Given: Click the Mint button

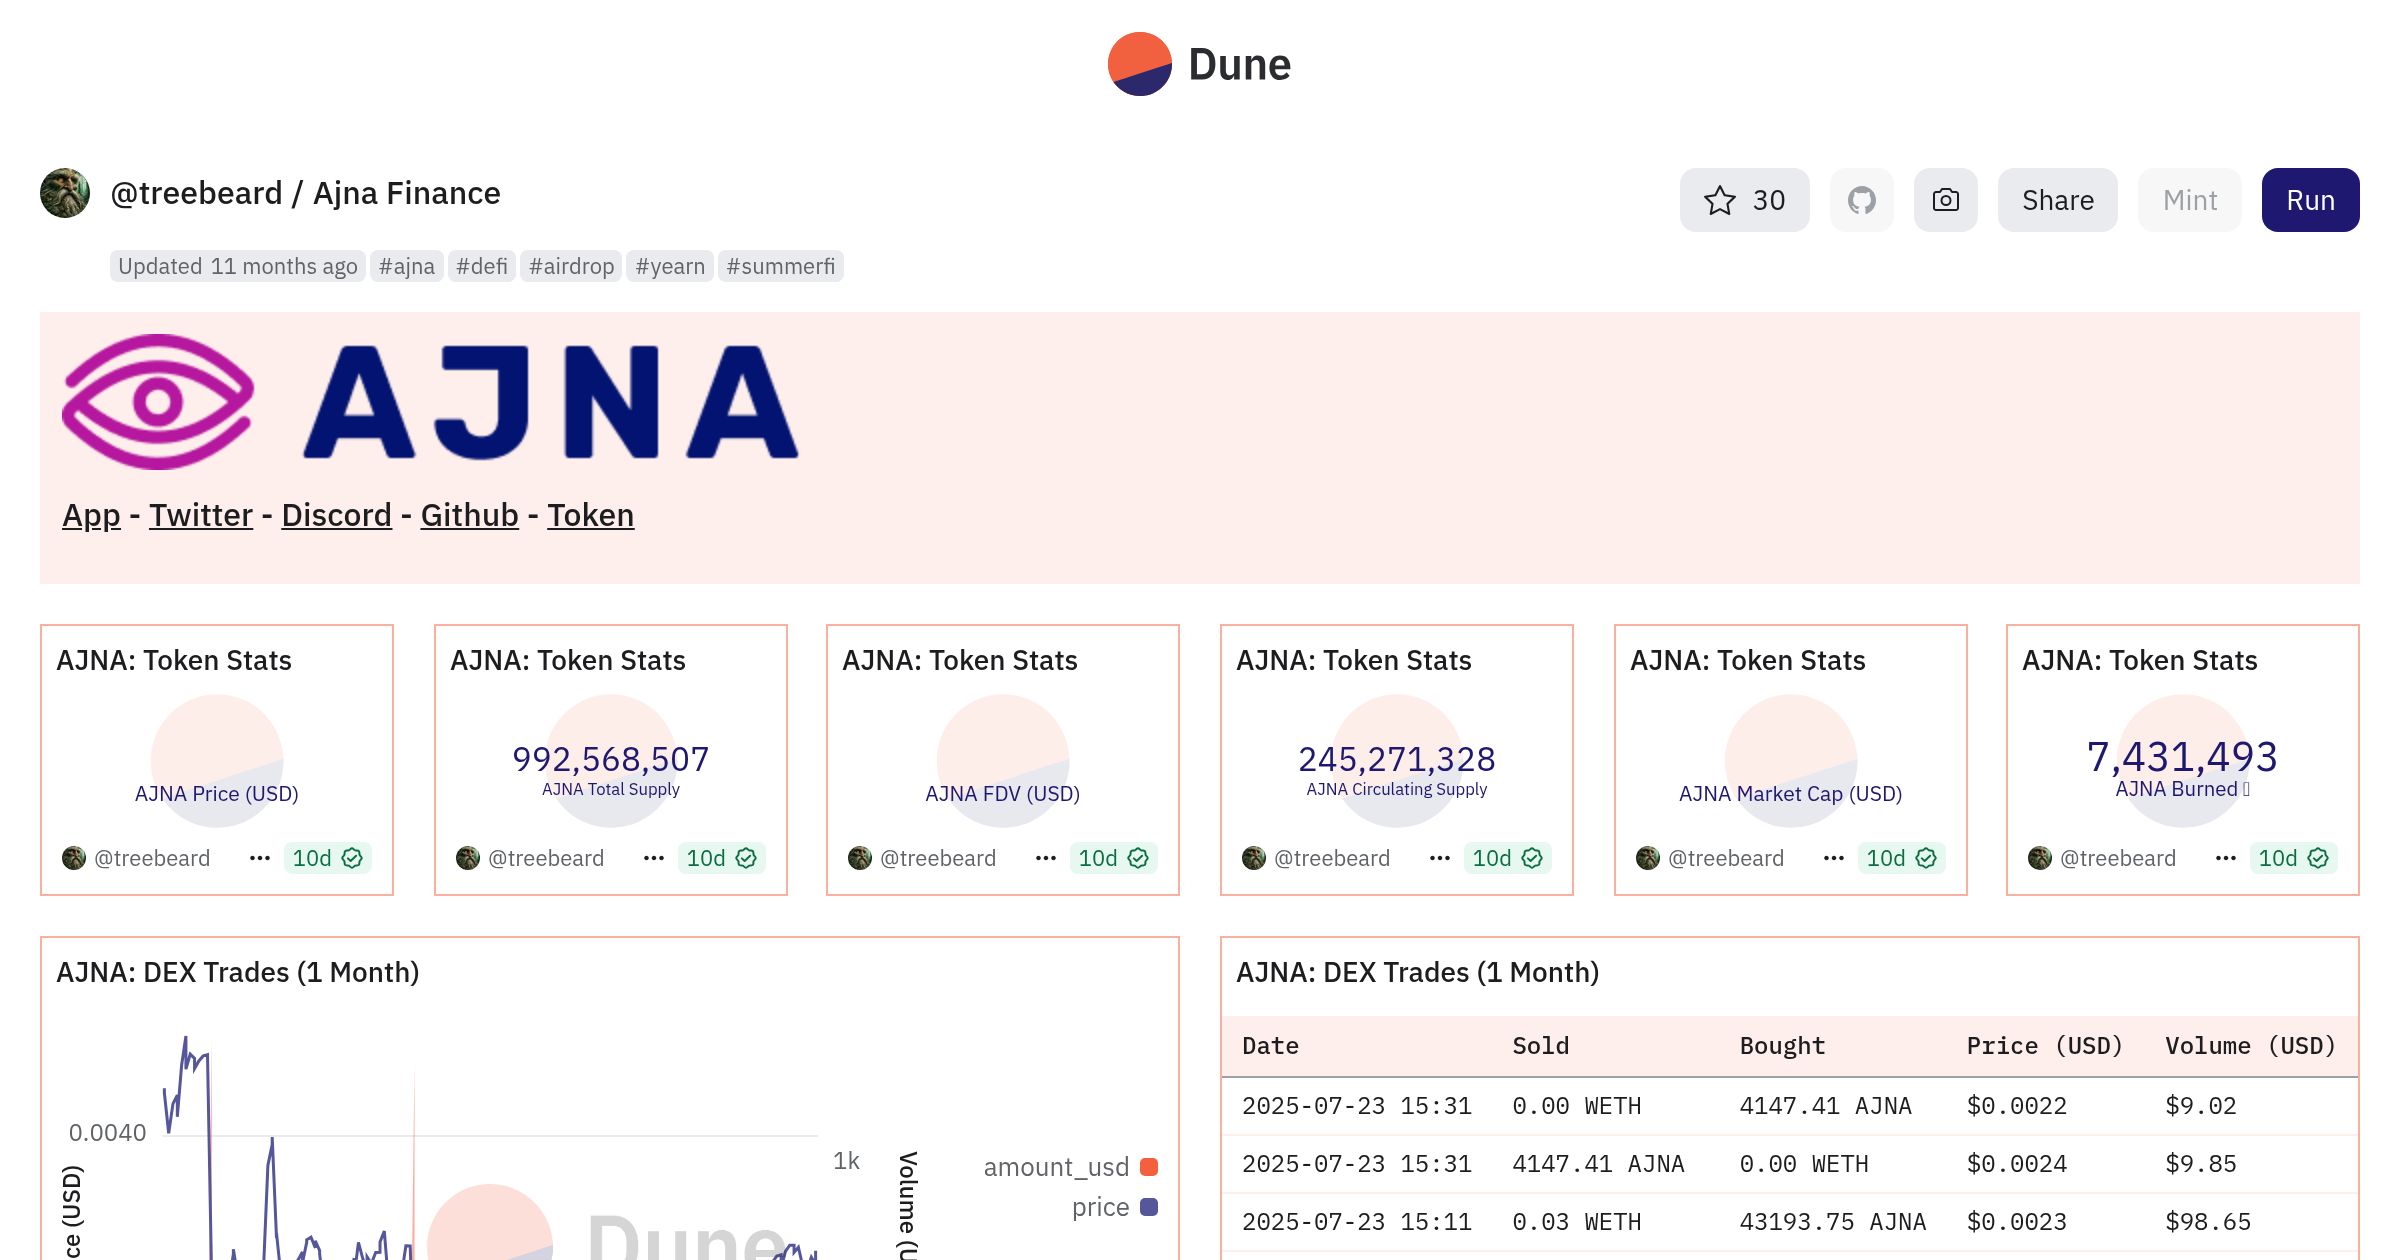Looking at the screenshot, I should [2190, 200].
